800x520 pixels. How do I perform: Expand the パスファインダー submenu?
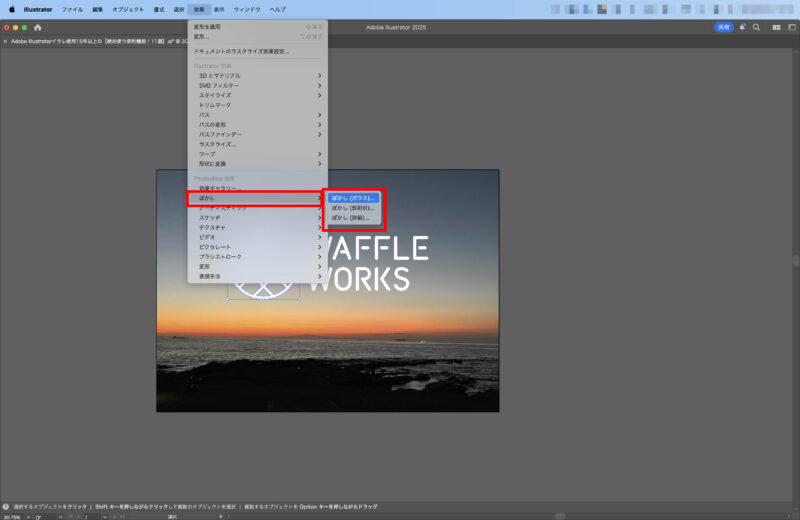[257, 134]
